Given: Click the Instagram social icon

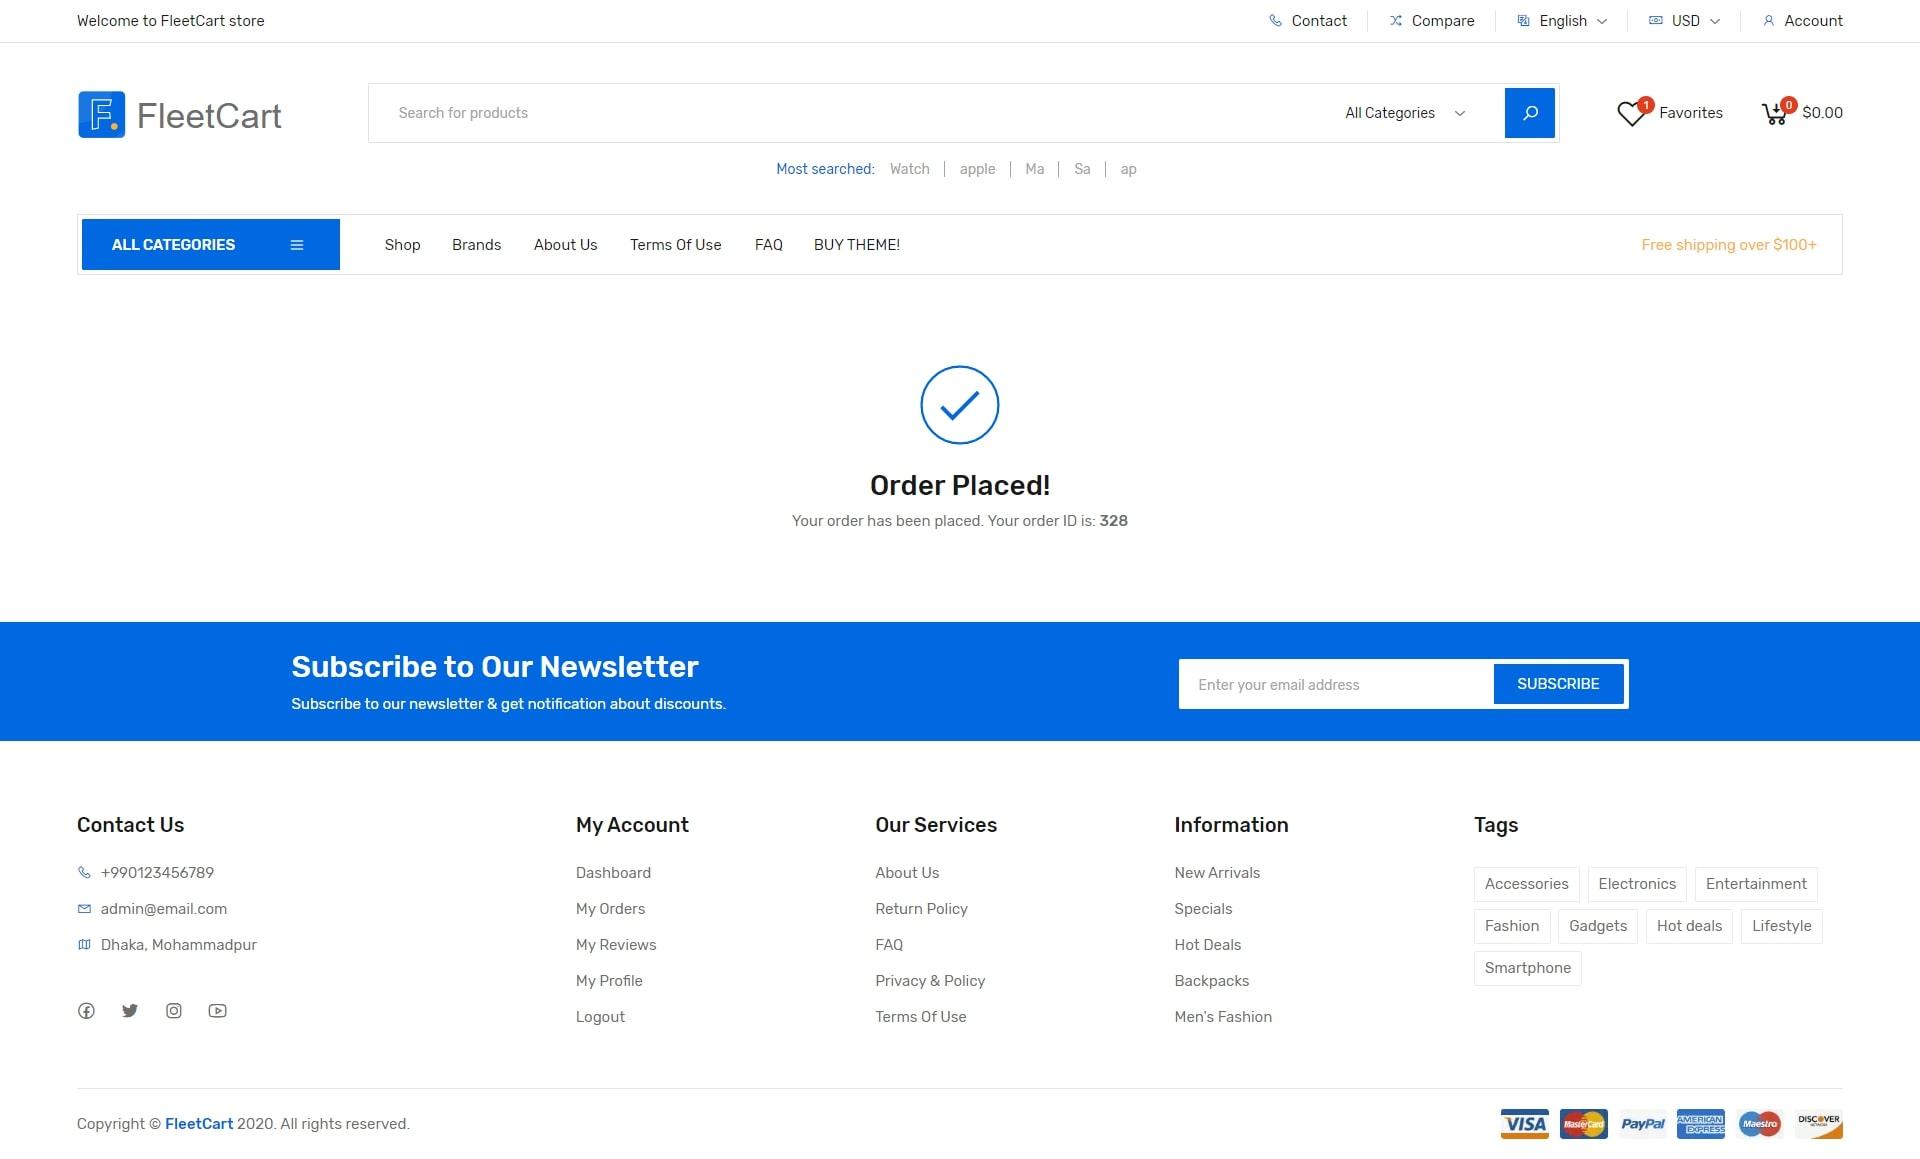Looking at the screenshot, I should (174, 1010).
